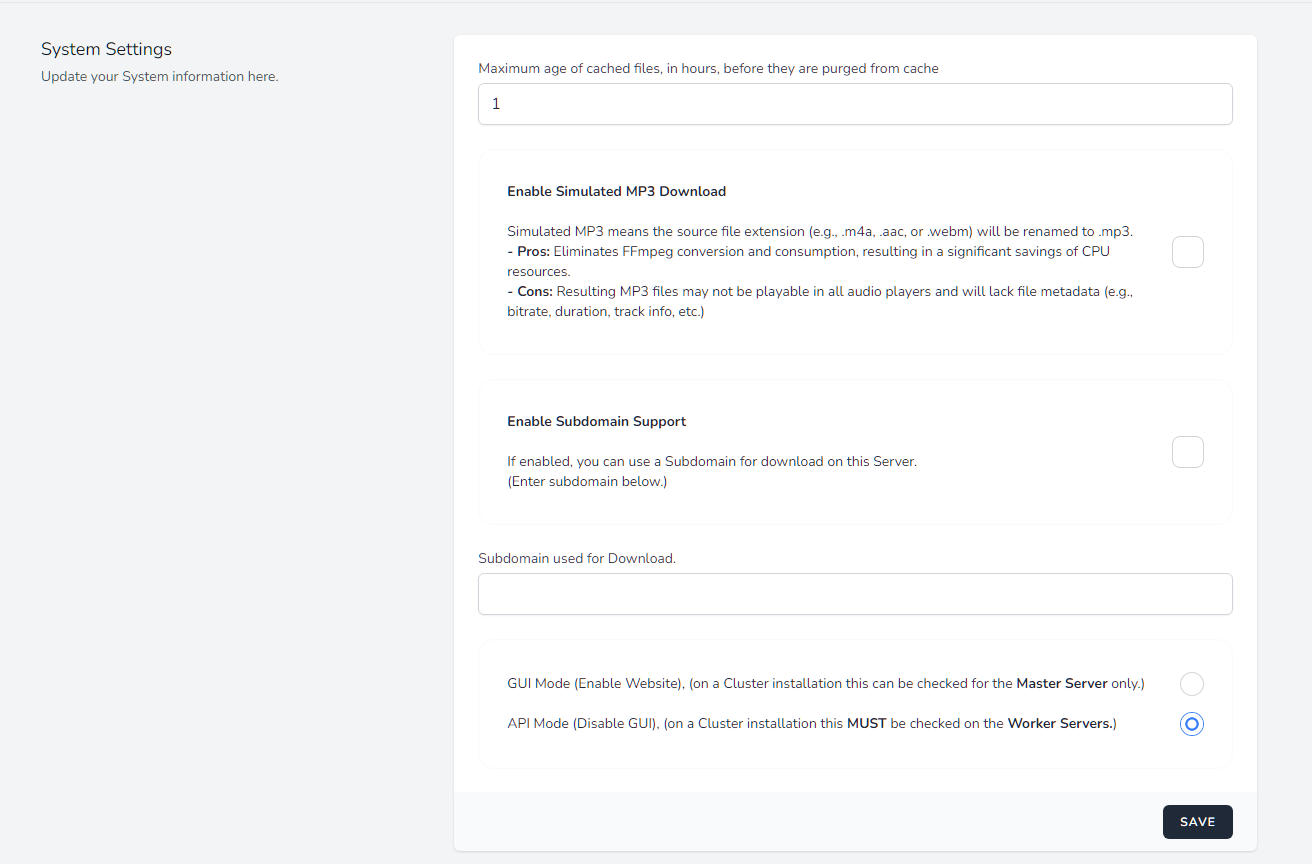Click the maximum cache age input field
1312x864 pixels.
click(855, 104)
